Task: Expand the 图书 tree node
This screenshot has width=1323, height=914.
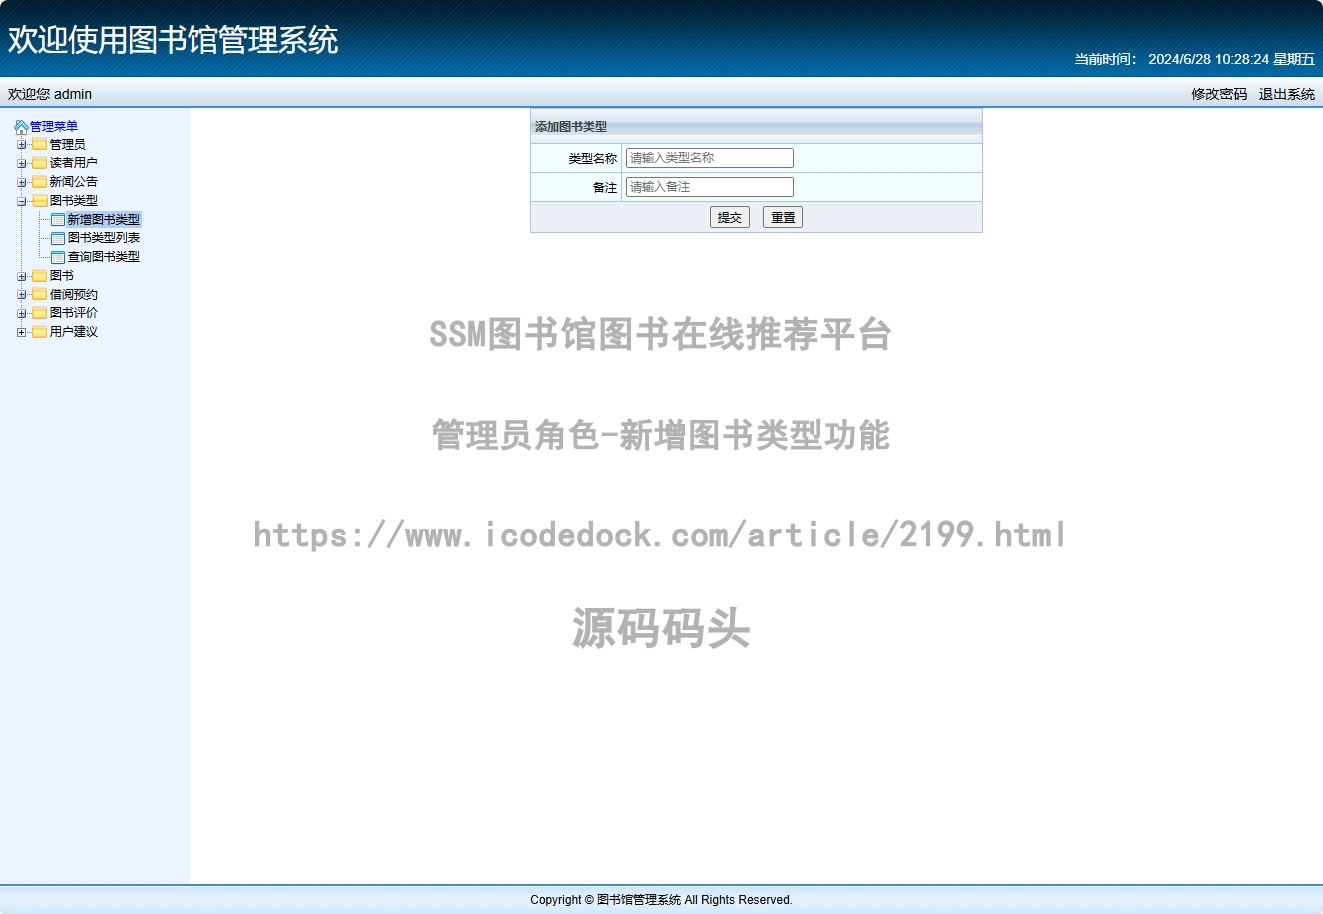Action: pos(22,276)
